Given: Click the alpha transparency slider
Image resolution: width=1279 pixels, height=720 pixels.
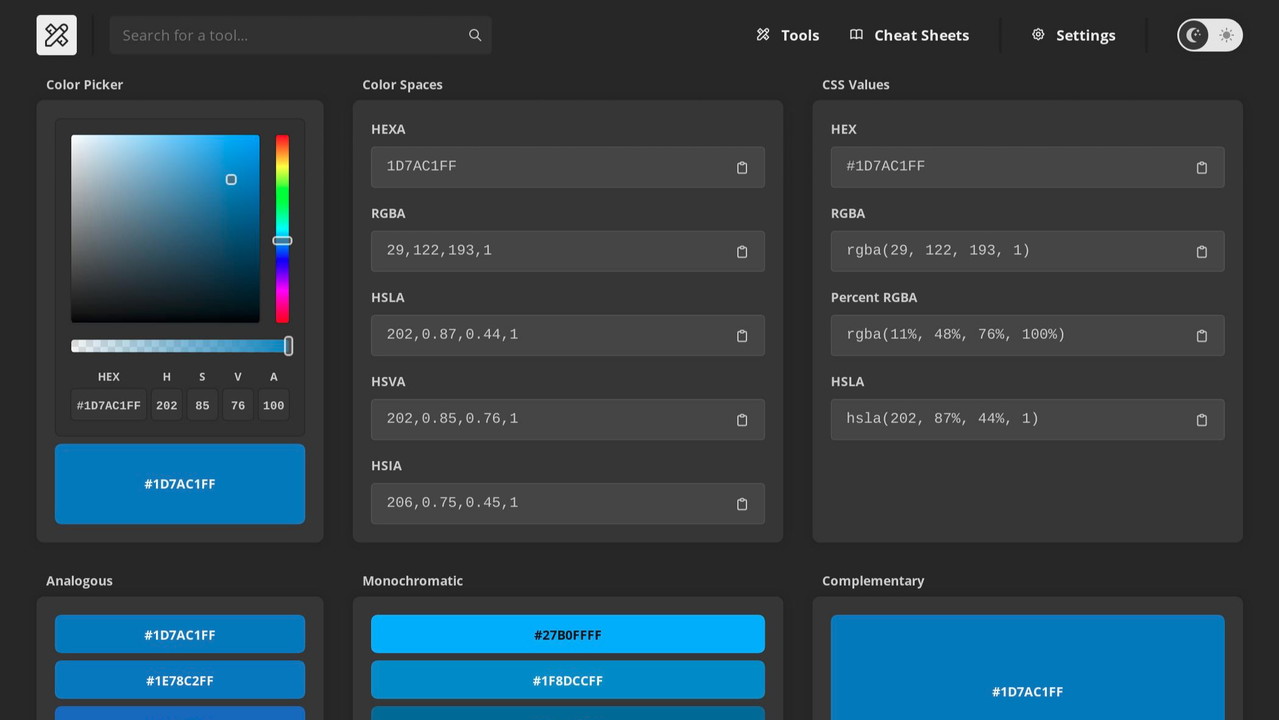Looking at the screenshot, I should pos(180,346).
